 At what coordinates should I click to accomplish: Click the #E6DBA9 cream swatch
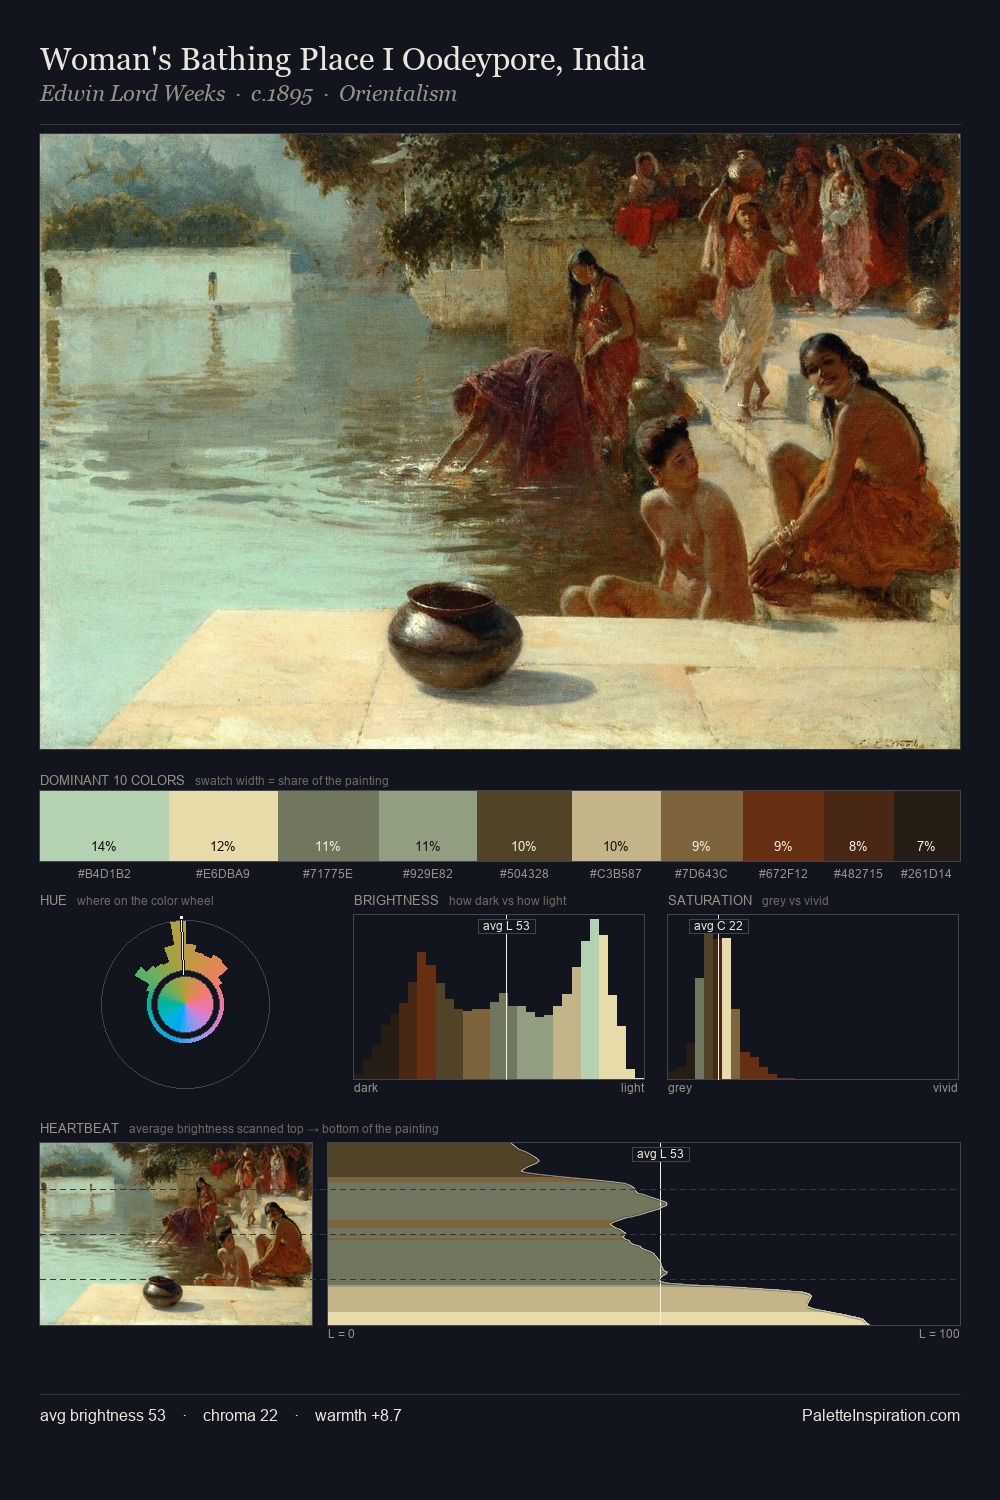223,826
